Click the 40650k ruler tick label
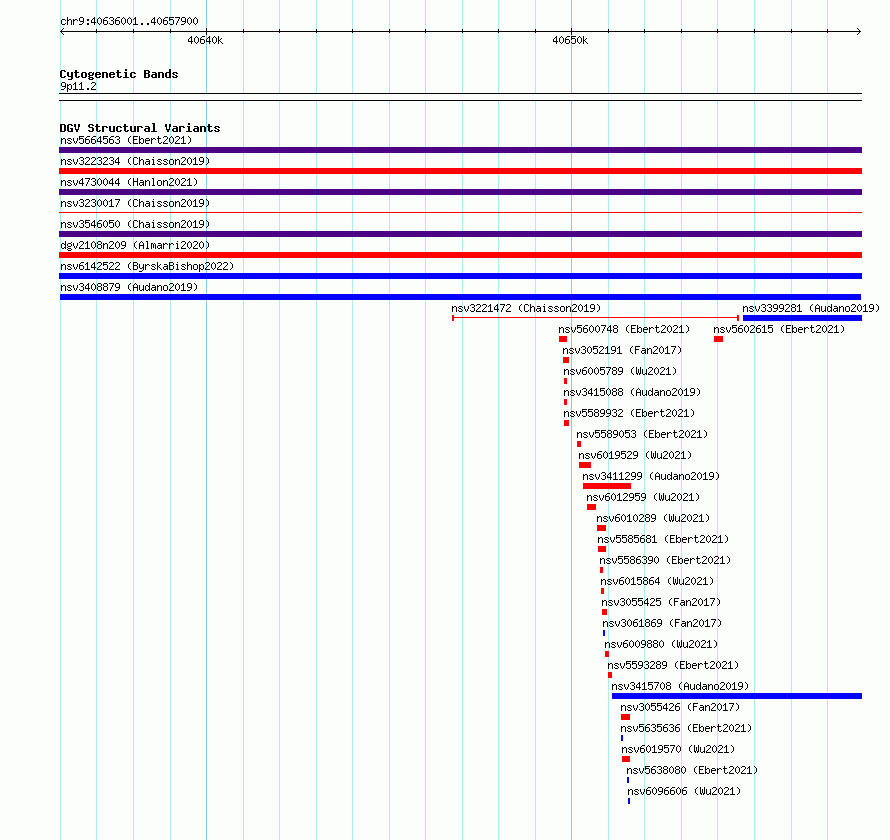Viewport: 890px width, 840px height. pyautogui.click(x=570, y=40)
